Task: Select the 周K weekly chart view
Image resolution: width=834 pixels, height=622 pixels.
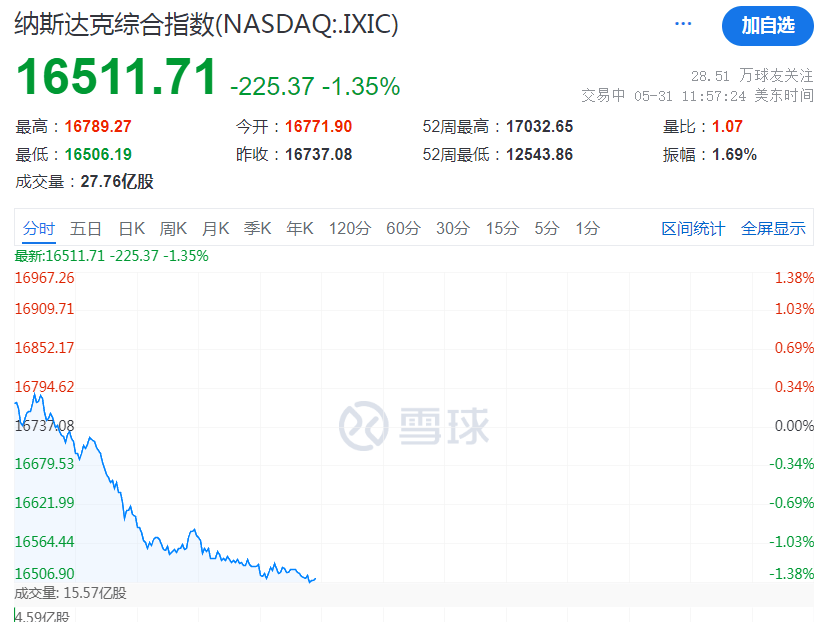Action: (172, 228)
